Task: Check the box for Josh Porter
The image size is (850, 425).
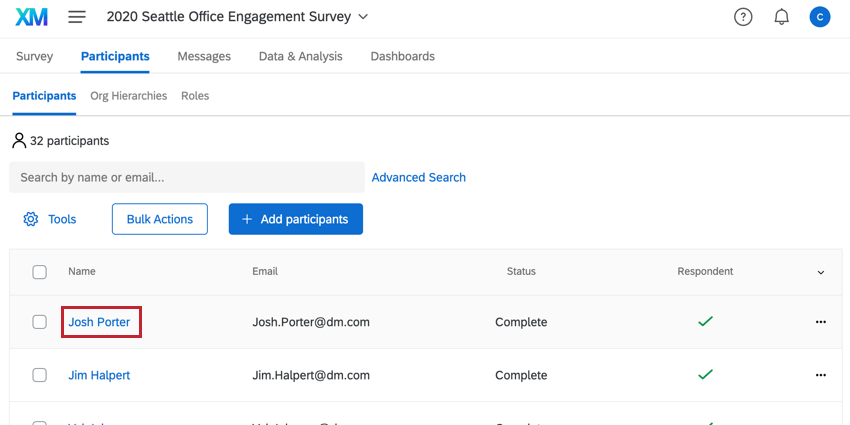Action: click(x=40, y=322)
